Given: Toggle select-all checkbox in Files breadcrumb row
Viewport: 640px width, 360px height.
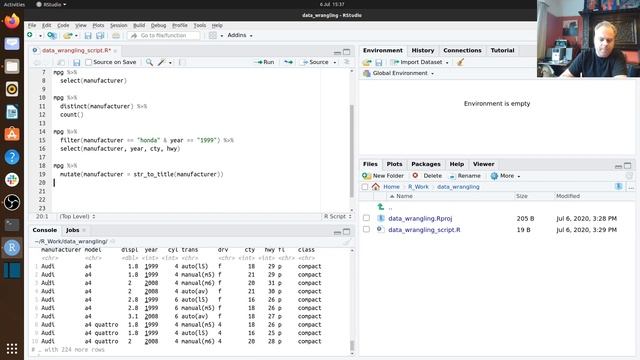Looking at the screenshot, I should pyautogui.click(x=365, y=187).
